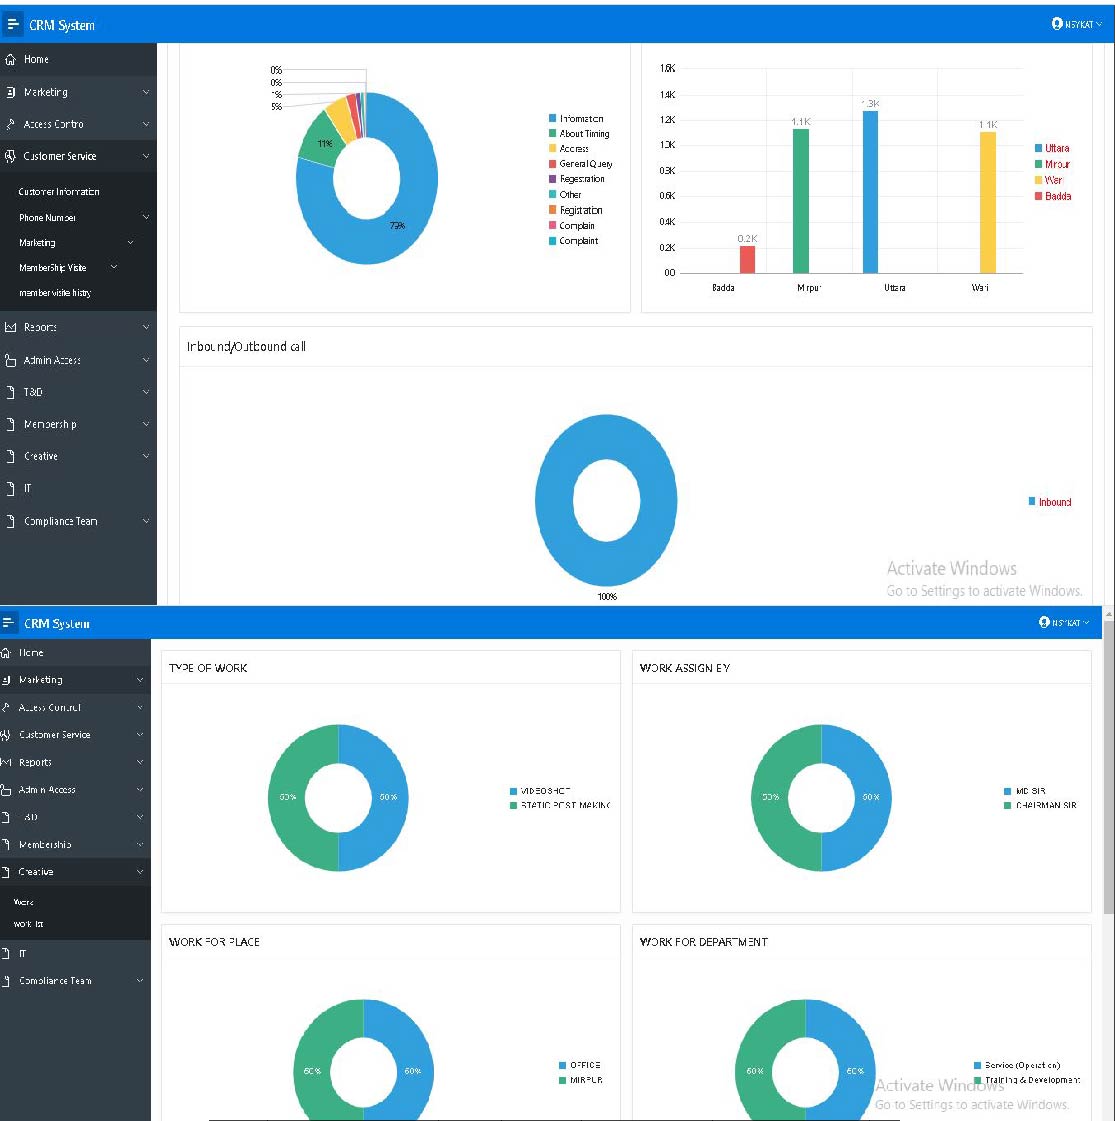Click yellow Wari bar in bar chart
This screenshot has height=1121, width=1115.
988,202
